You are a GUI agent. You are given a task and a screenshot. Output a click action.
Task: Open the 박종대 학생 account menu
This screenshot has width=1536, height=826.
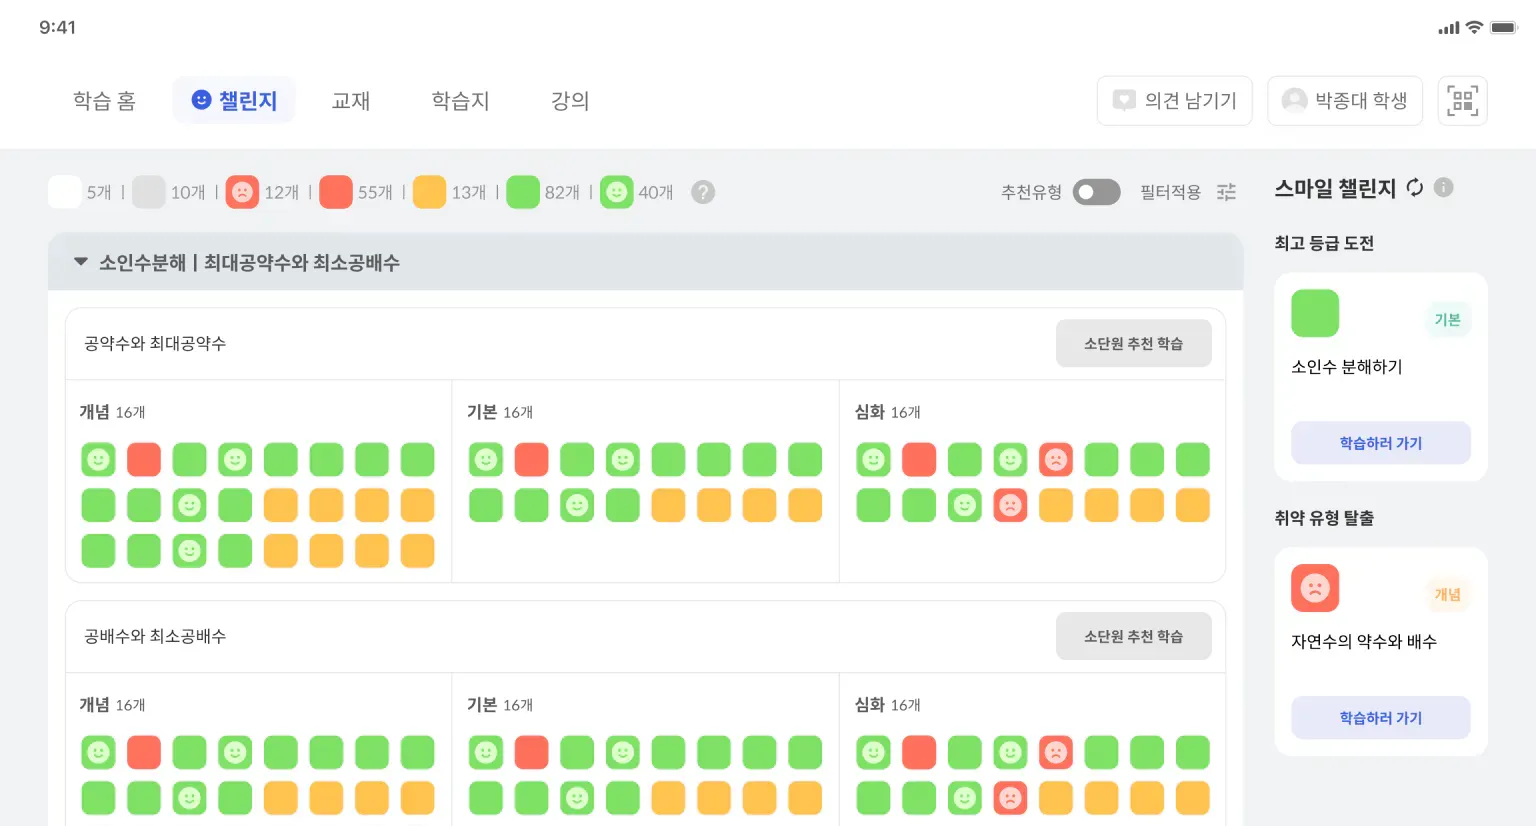(x=1345, y=100)
